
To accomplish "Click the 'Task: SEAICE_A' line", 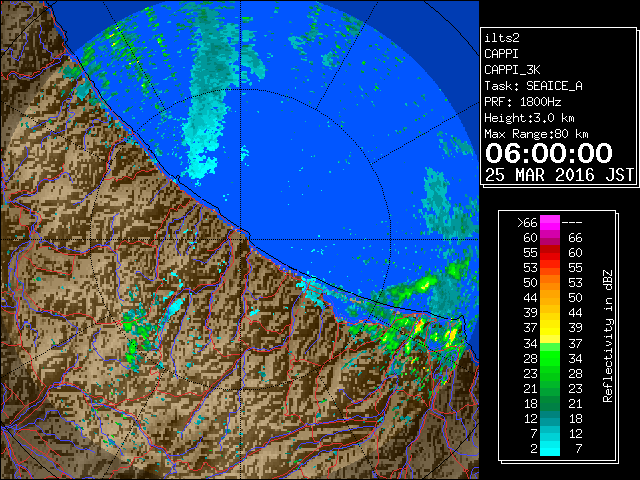I will pyautogui.click(x=533, y=86).
